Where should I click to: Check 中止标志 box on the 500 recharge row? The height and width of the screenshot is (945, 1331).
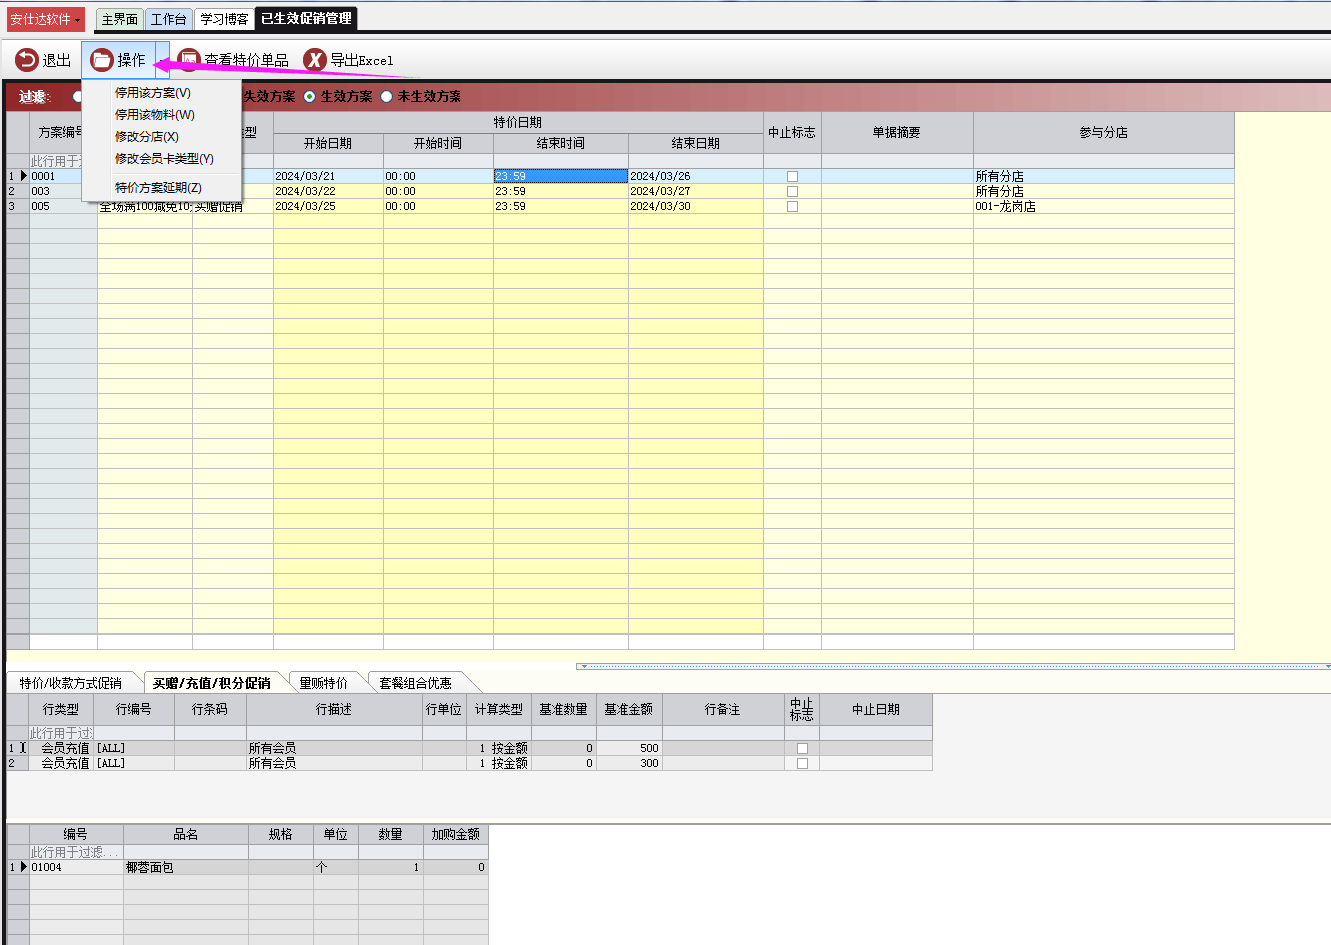pos(802,748)
